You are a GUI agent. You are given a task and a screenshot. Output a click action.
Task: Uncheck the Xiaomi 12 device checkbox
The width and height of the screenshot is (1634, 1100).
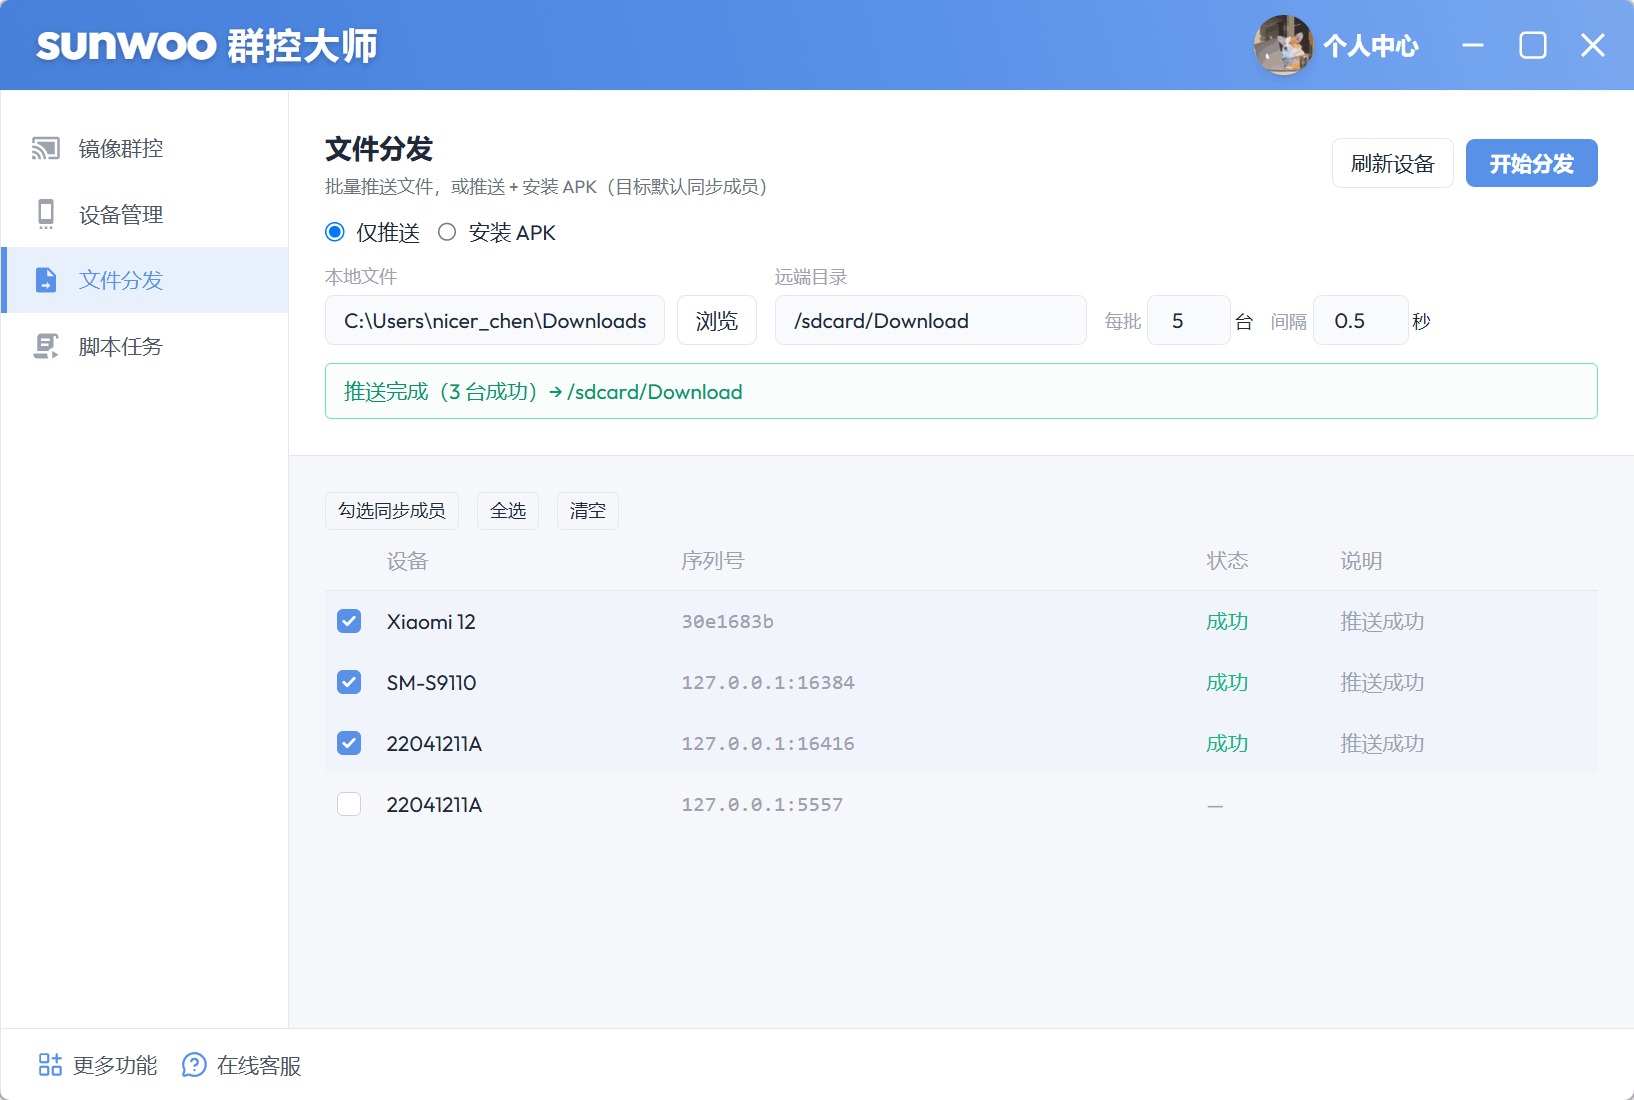coord(349,621)
